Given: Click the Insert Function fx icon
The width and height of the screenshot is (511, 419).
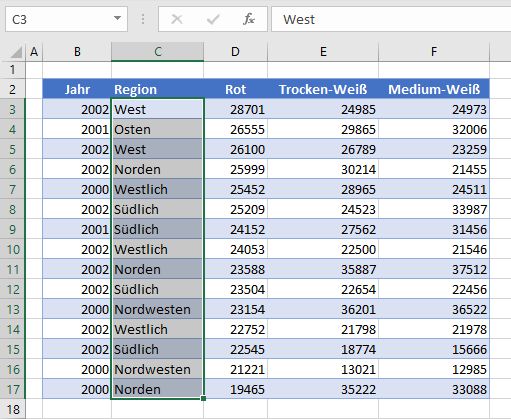Looking at the screenshot, I should pos(249,19).
